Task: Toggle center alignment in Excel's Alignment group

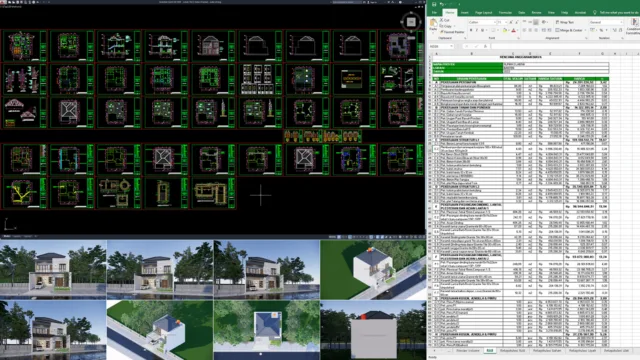Action: (x=530, y=30)
